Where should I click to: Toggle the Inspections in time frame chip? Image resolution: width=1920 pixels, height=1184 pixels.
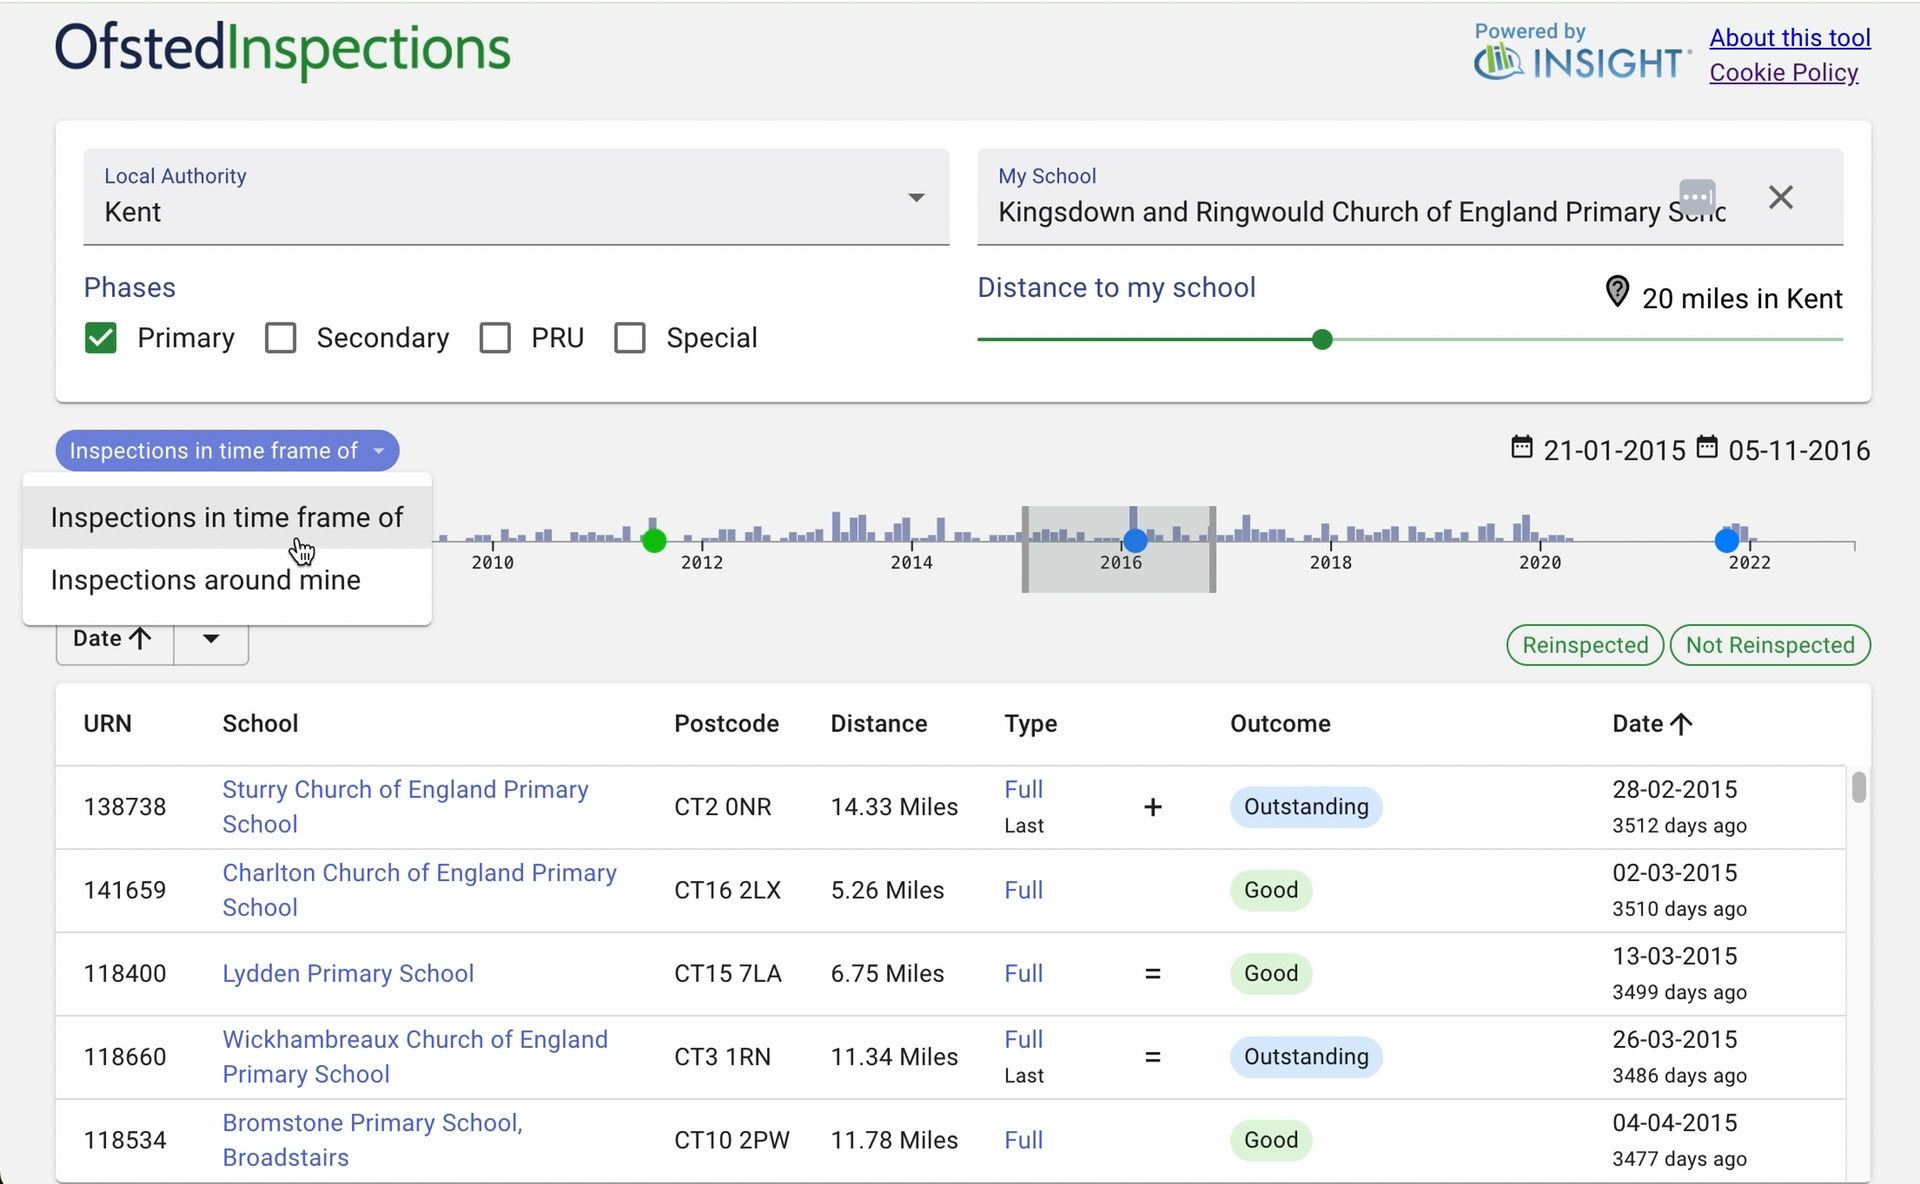click(x=227, y=451)
